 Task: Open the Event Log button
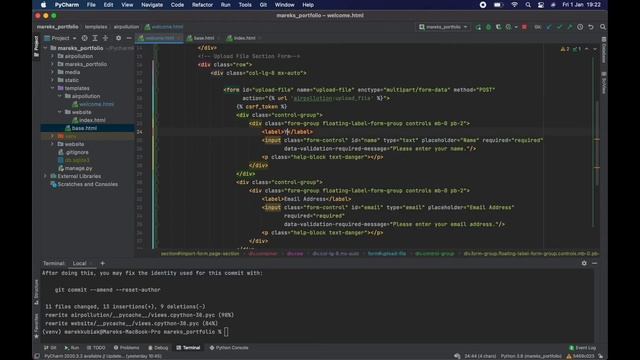click(x=582, y=348)
